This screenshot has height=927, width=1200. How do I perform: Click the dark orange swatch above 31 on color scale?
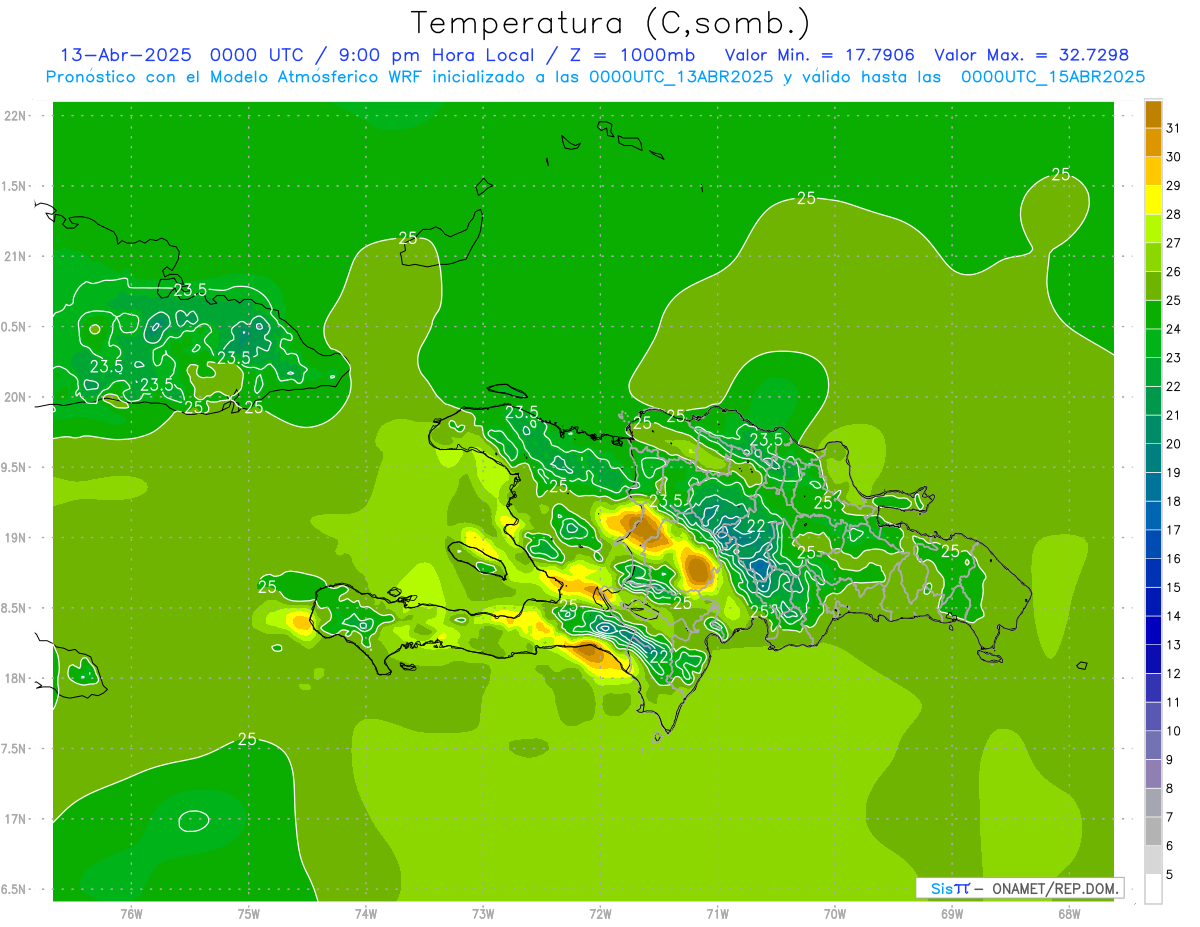(1153, 114)
